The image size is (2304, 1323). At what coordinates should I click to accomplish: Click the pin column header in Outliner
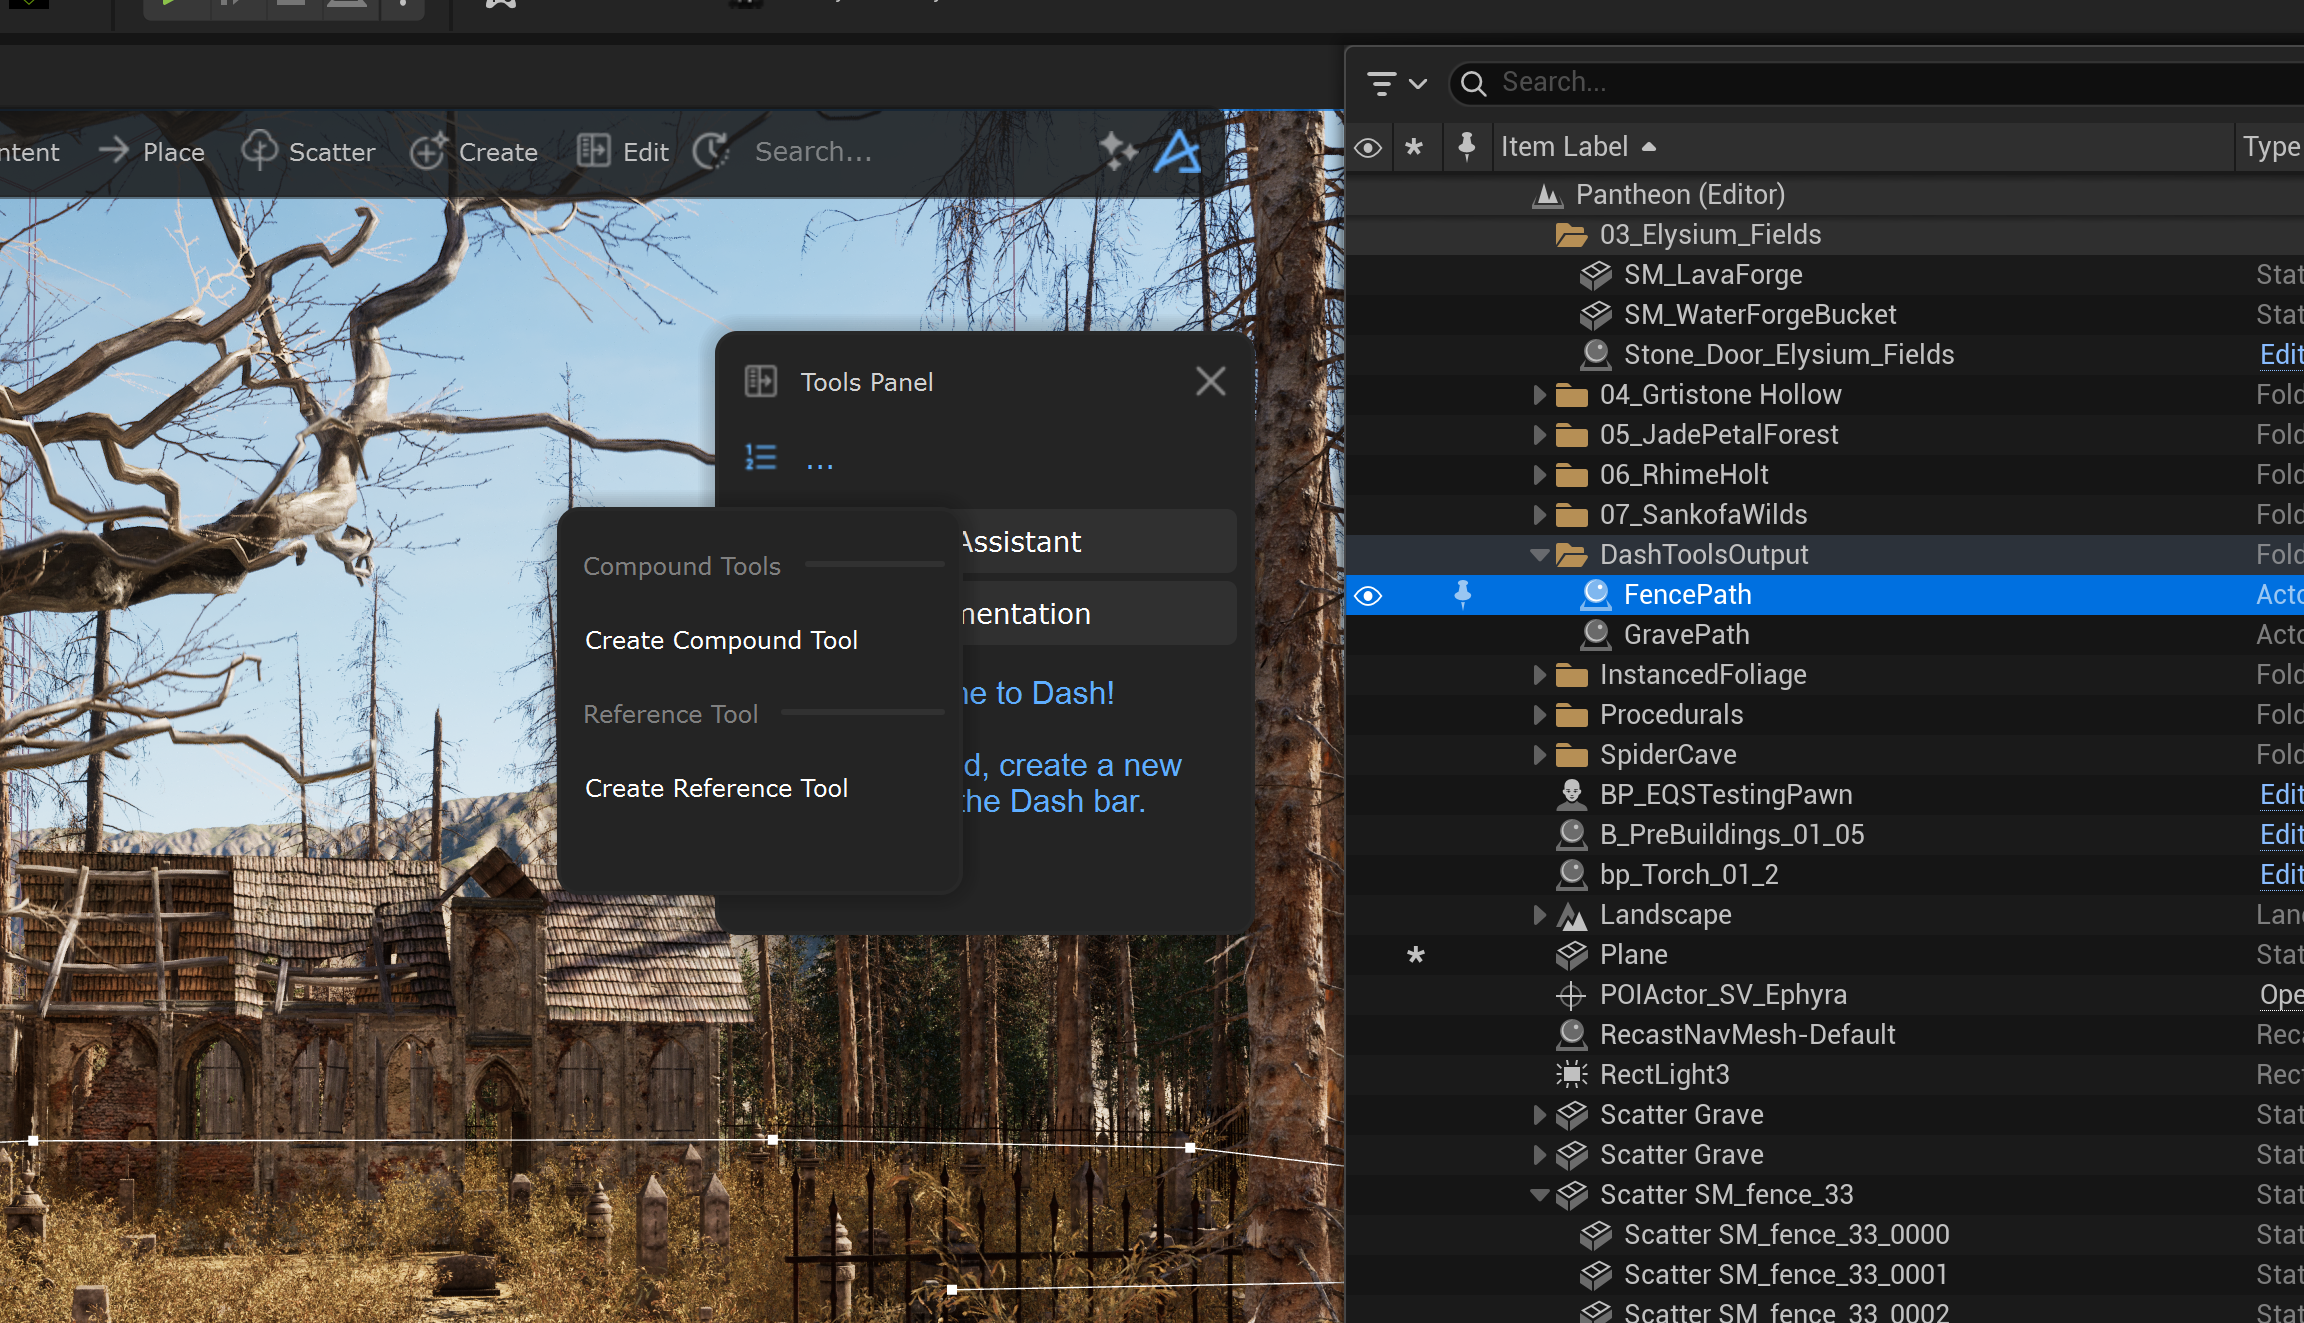(1466, 147)
